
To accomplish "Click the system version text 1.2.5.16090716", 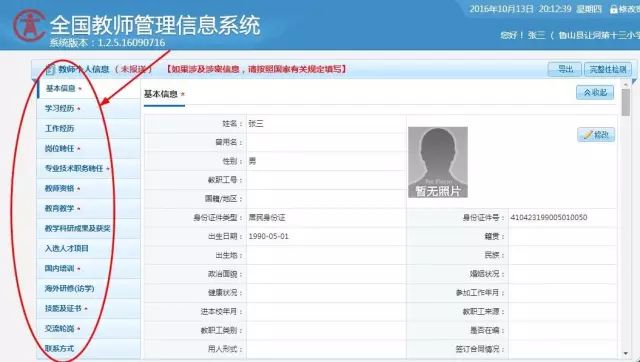I will pyautogui.click(x=131, y=42).
